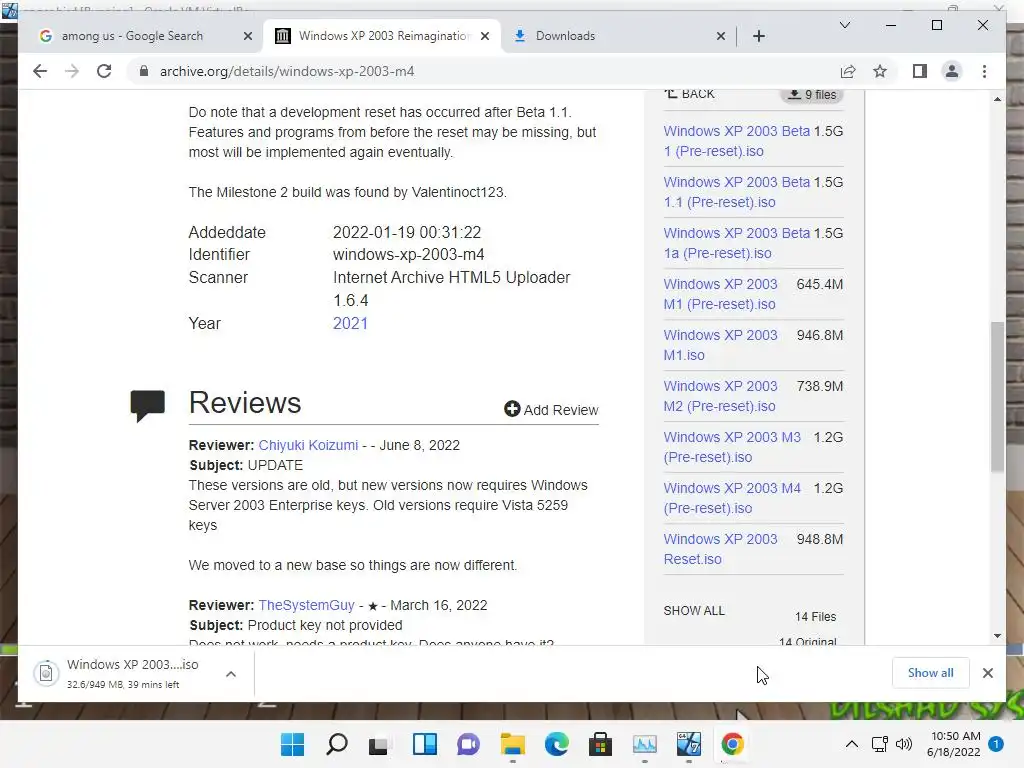Download Windows XP 2003 Reset.iso
This screenshot has height=768, width=1024.
point(720,549)
